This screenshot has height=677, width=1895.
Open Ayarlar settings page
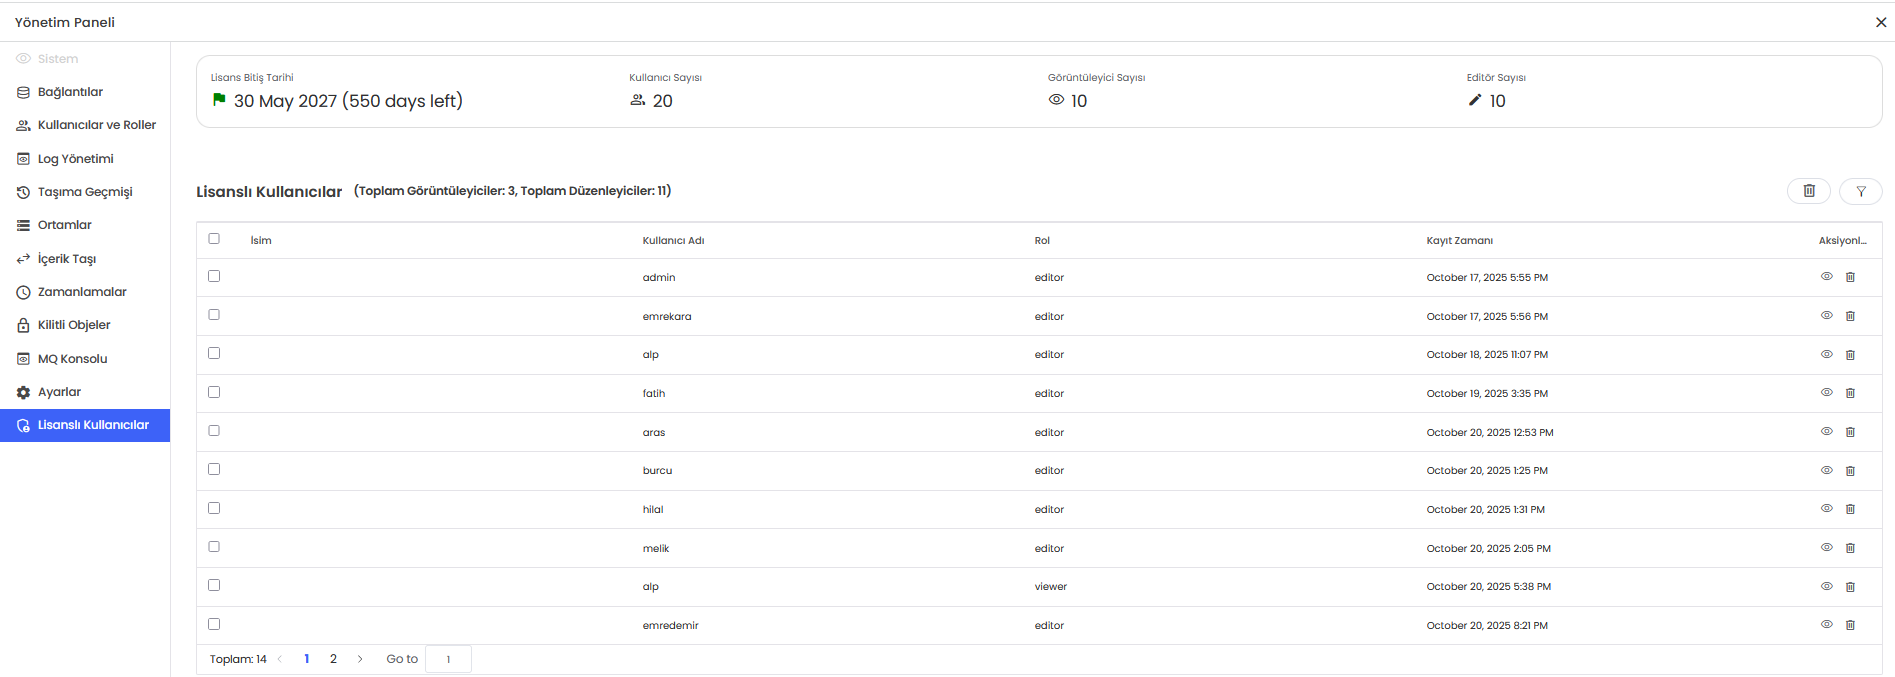59,392
